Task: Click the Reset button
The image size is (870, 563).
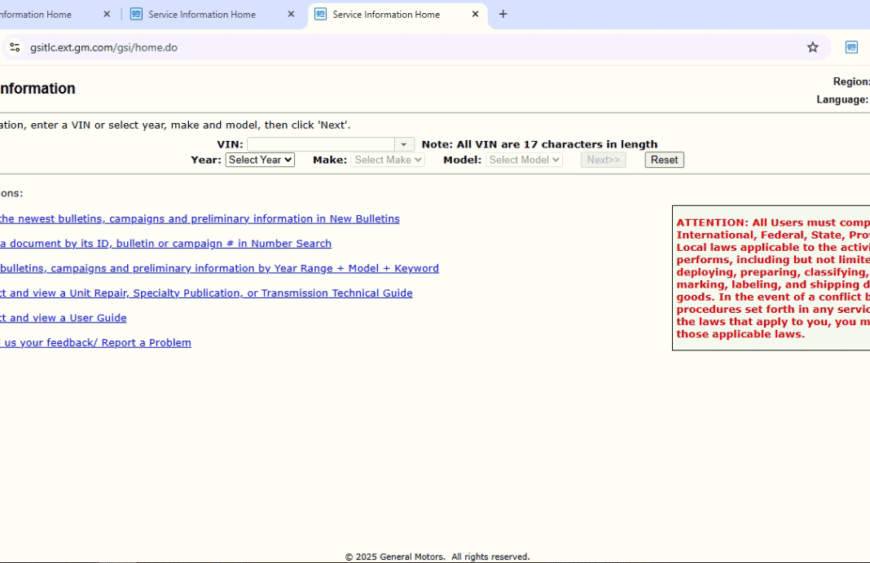Action: 664,160
